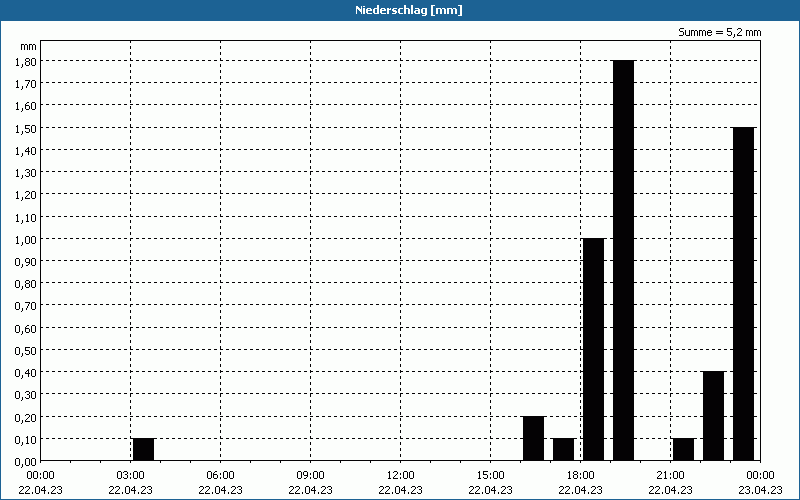Select the 0,60 y-axis value
Screen dimensions: 800x500
coord(26,329)
